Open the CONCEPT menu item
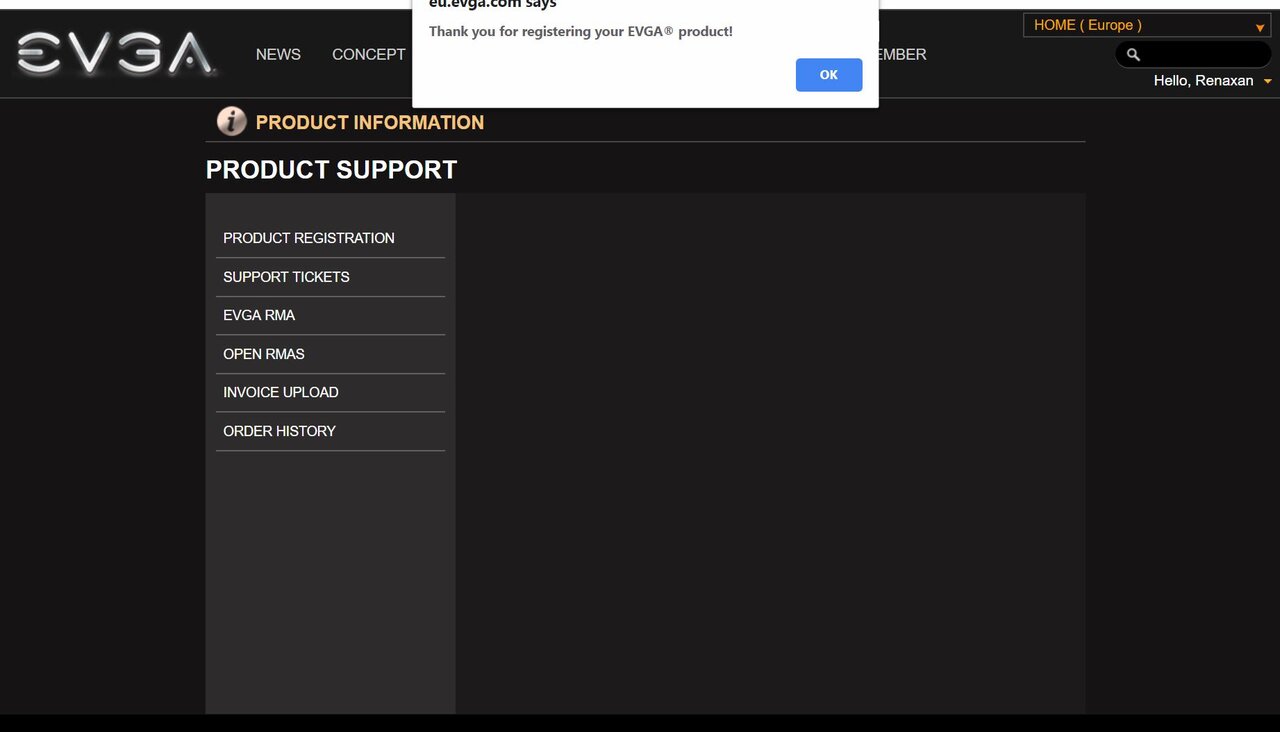The image size is (1280, 732). click(369, 55)
